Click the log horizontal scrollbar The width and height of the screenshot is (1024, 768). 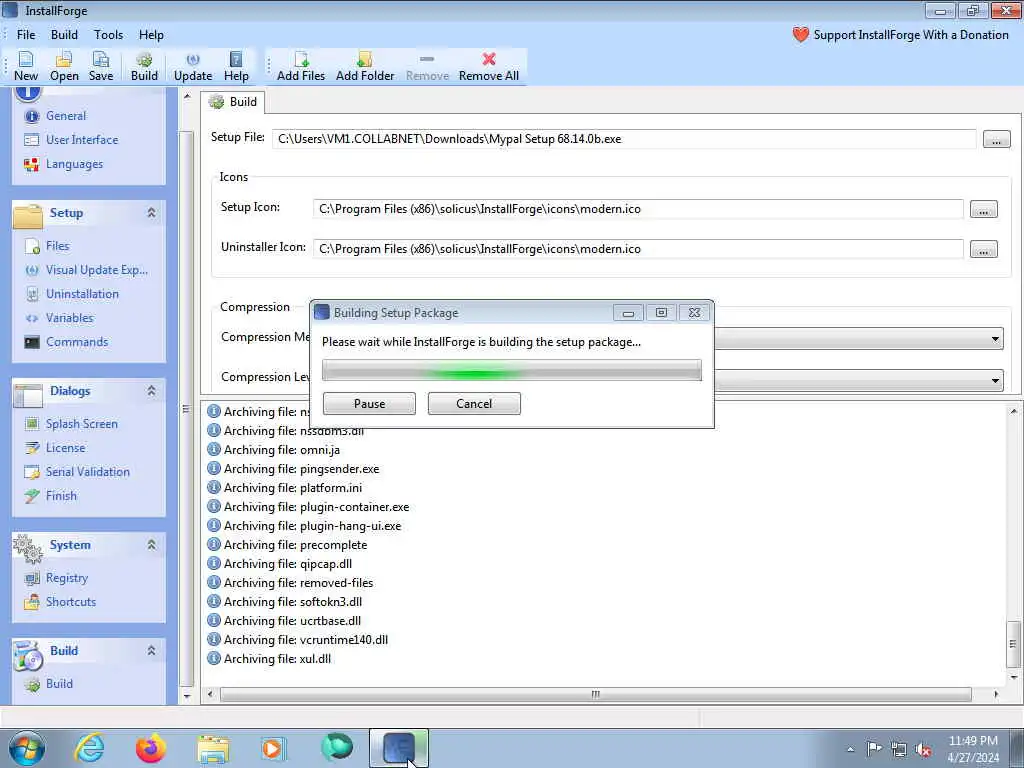tap(596, 694)
